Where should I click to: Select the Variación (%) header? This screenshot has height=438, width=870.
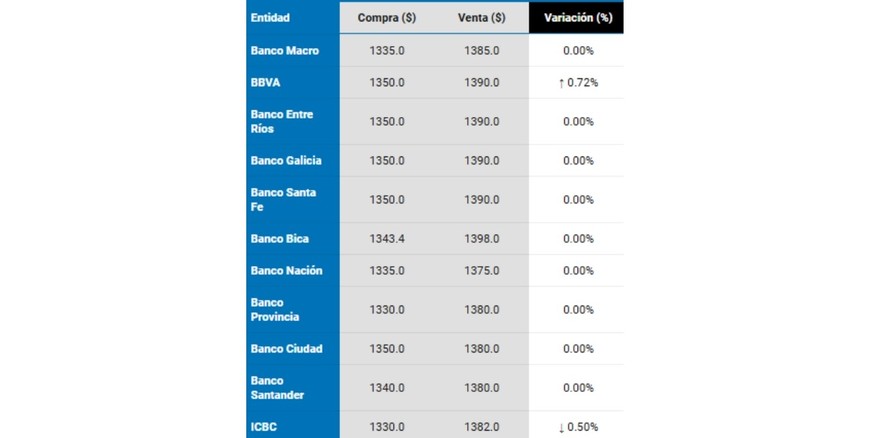(x=577, y=18)
